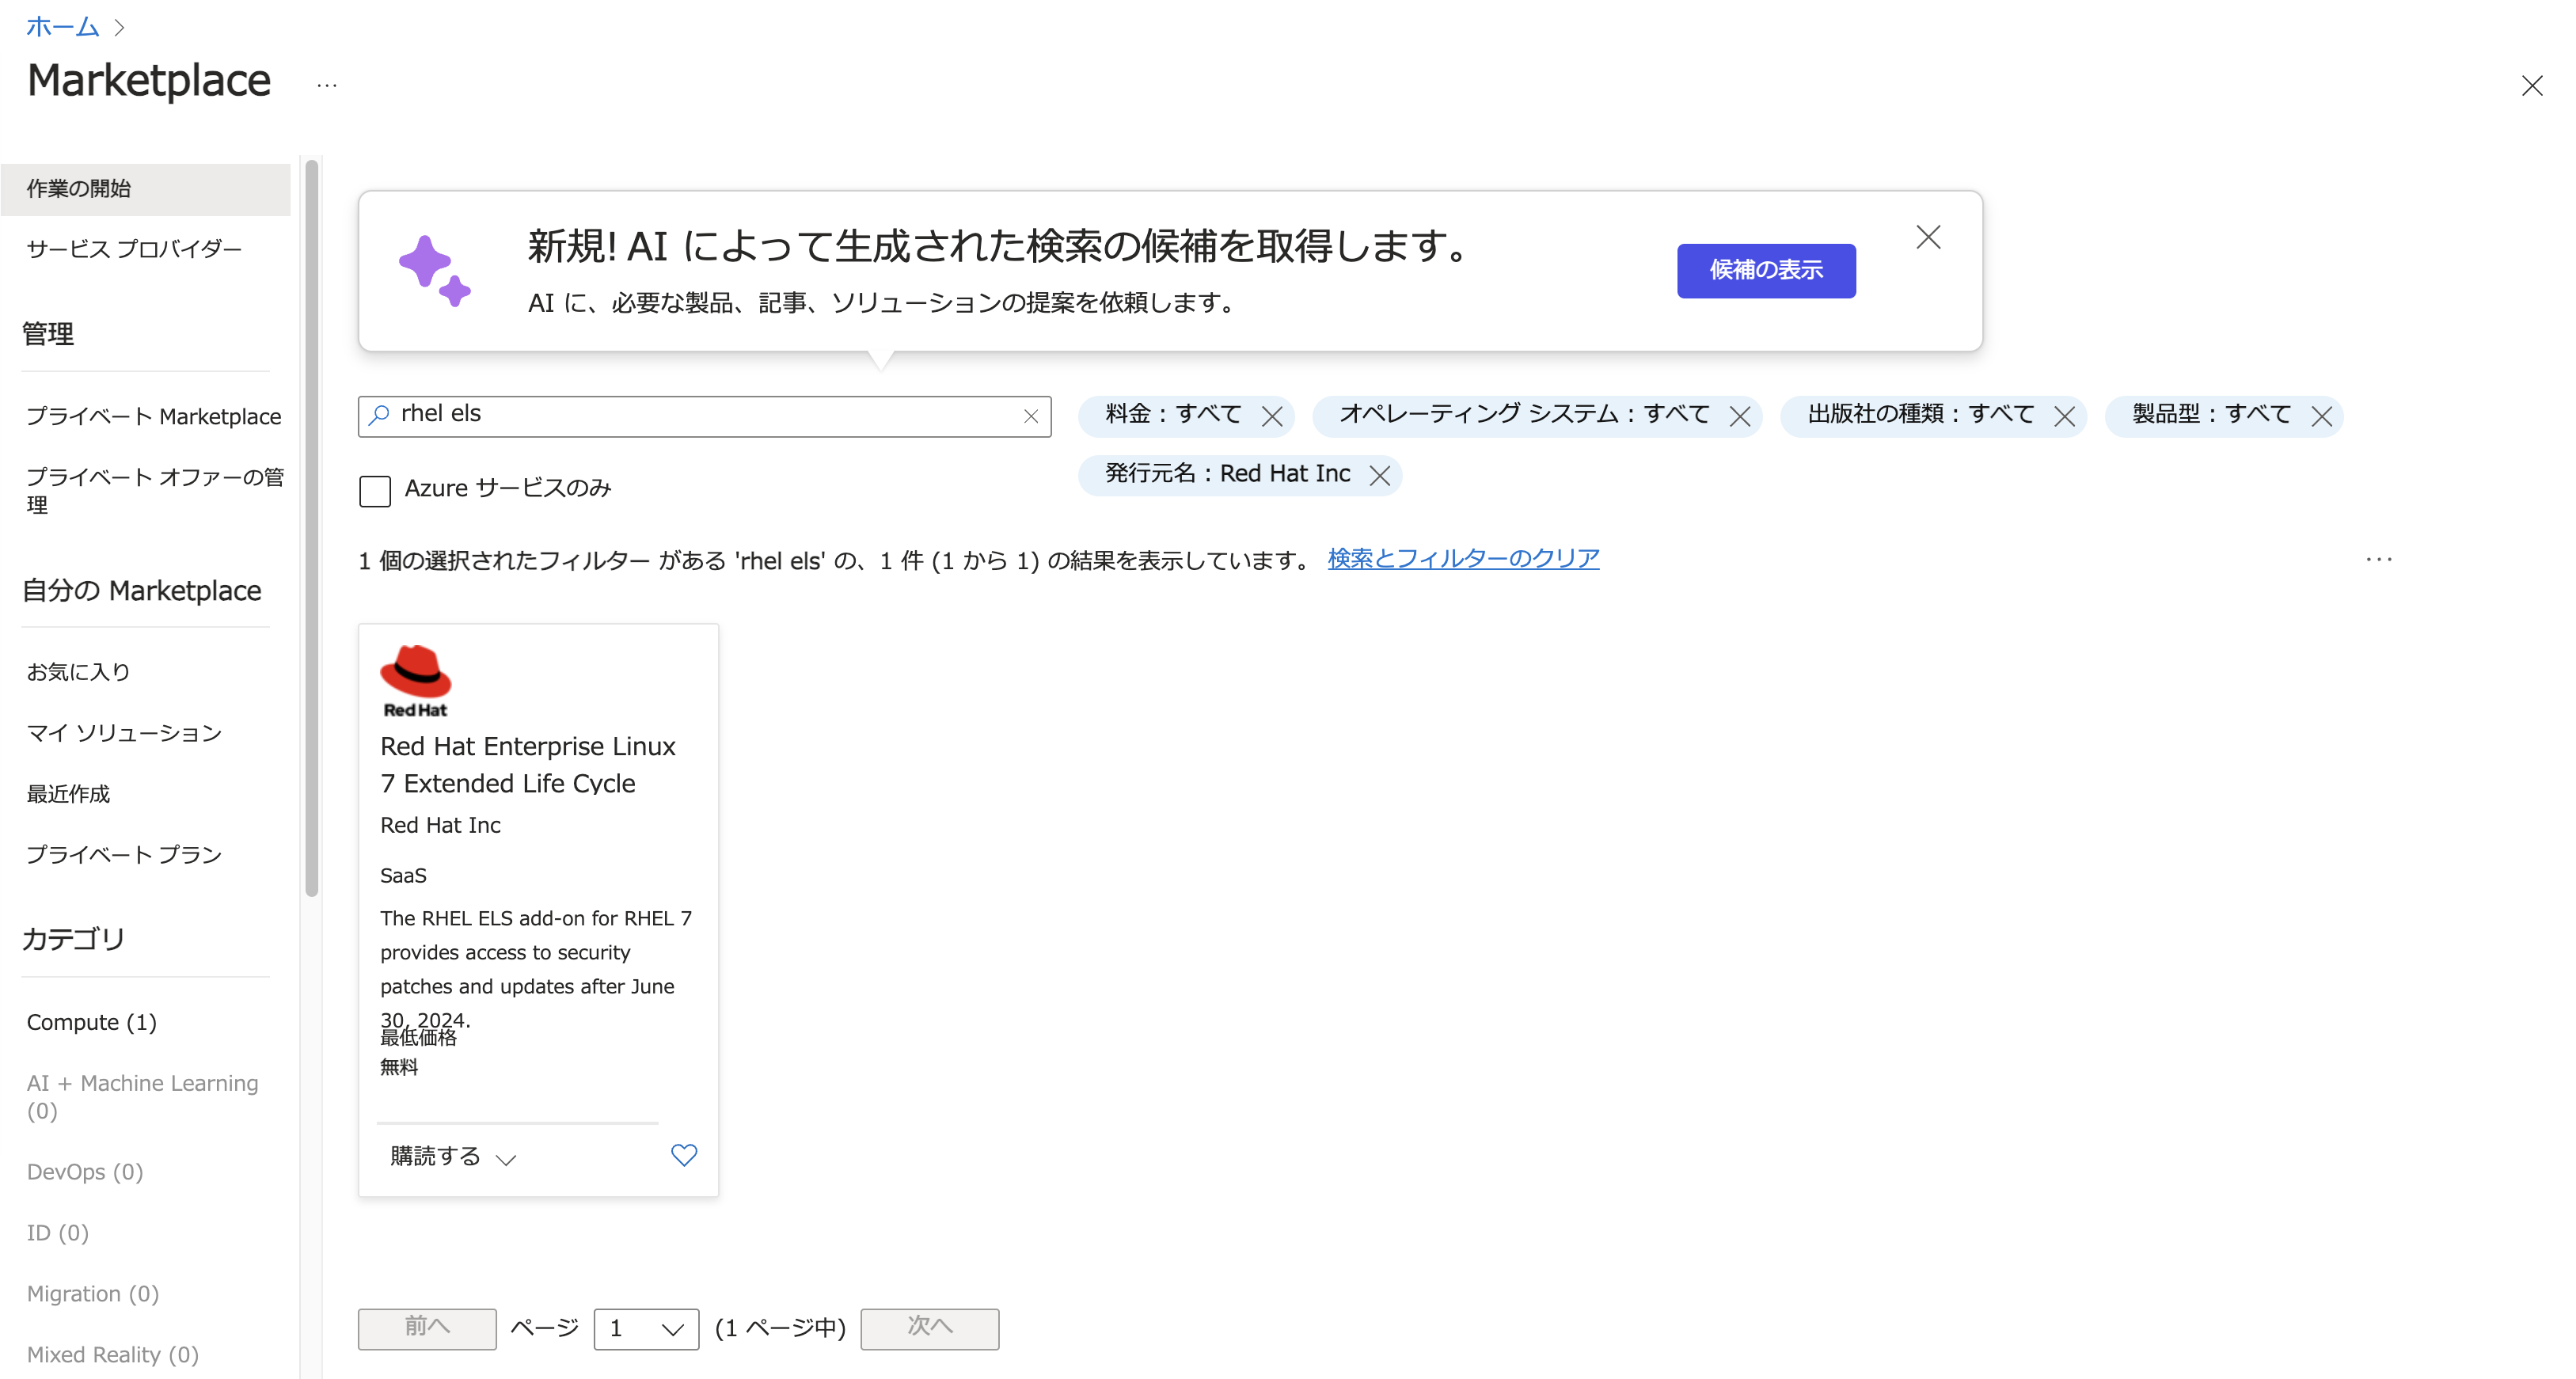Select プライベート Marketplace in the sidebar
The height and width of the screenshot is (1379, 2576).
tap(154, 416)
